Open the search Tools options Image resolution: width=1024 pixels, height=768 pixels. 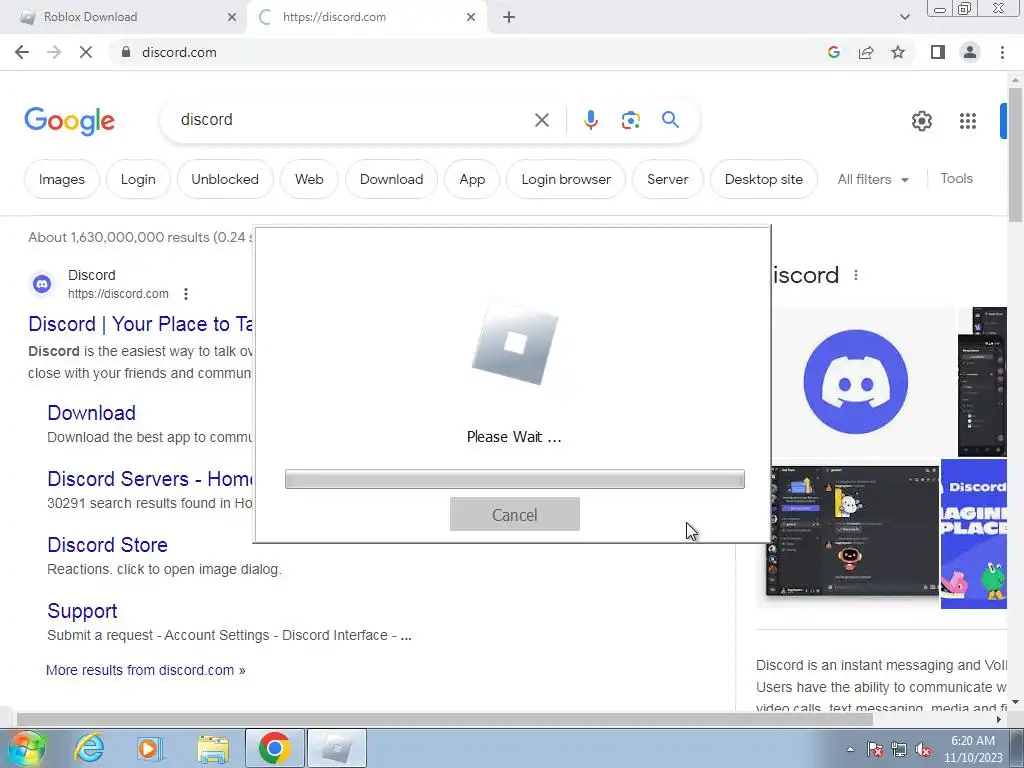coord(956,178)
